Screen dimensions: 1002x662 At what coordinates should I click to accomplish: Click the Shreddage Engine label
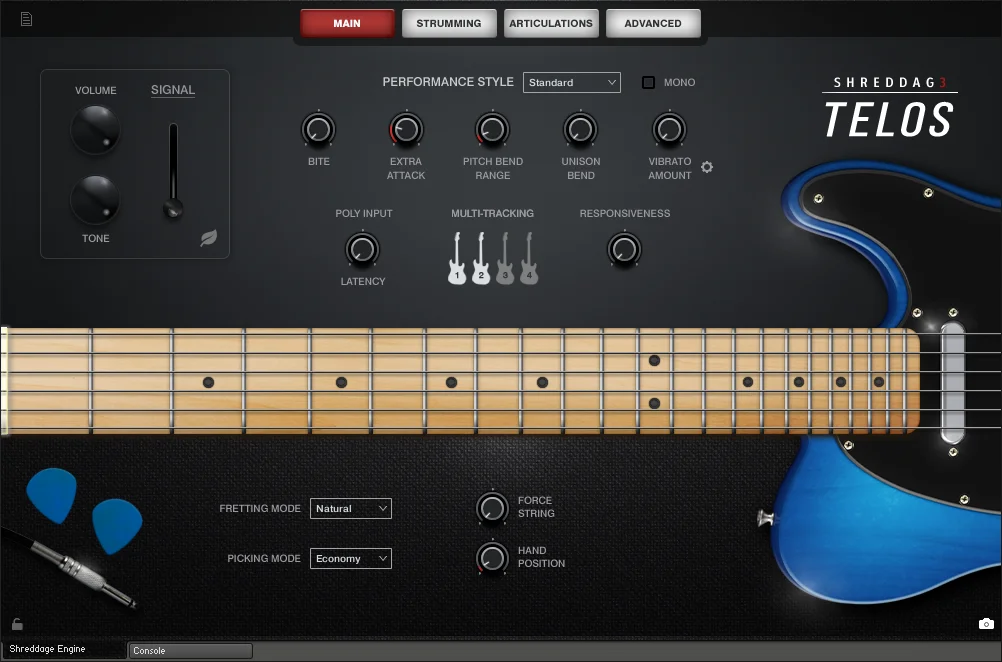coord(47,649)
